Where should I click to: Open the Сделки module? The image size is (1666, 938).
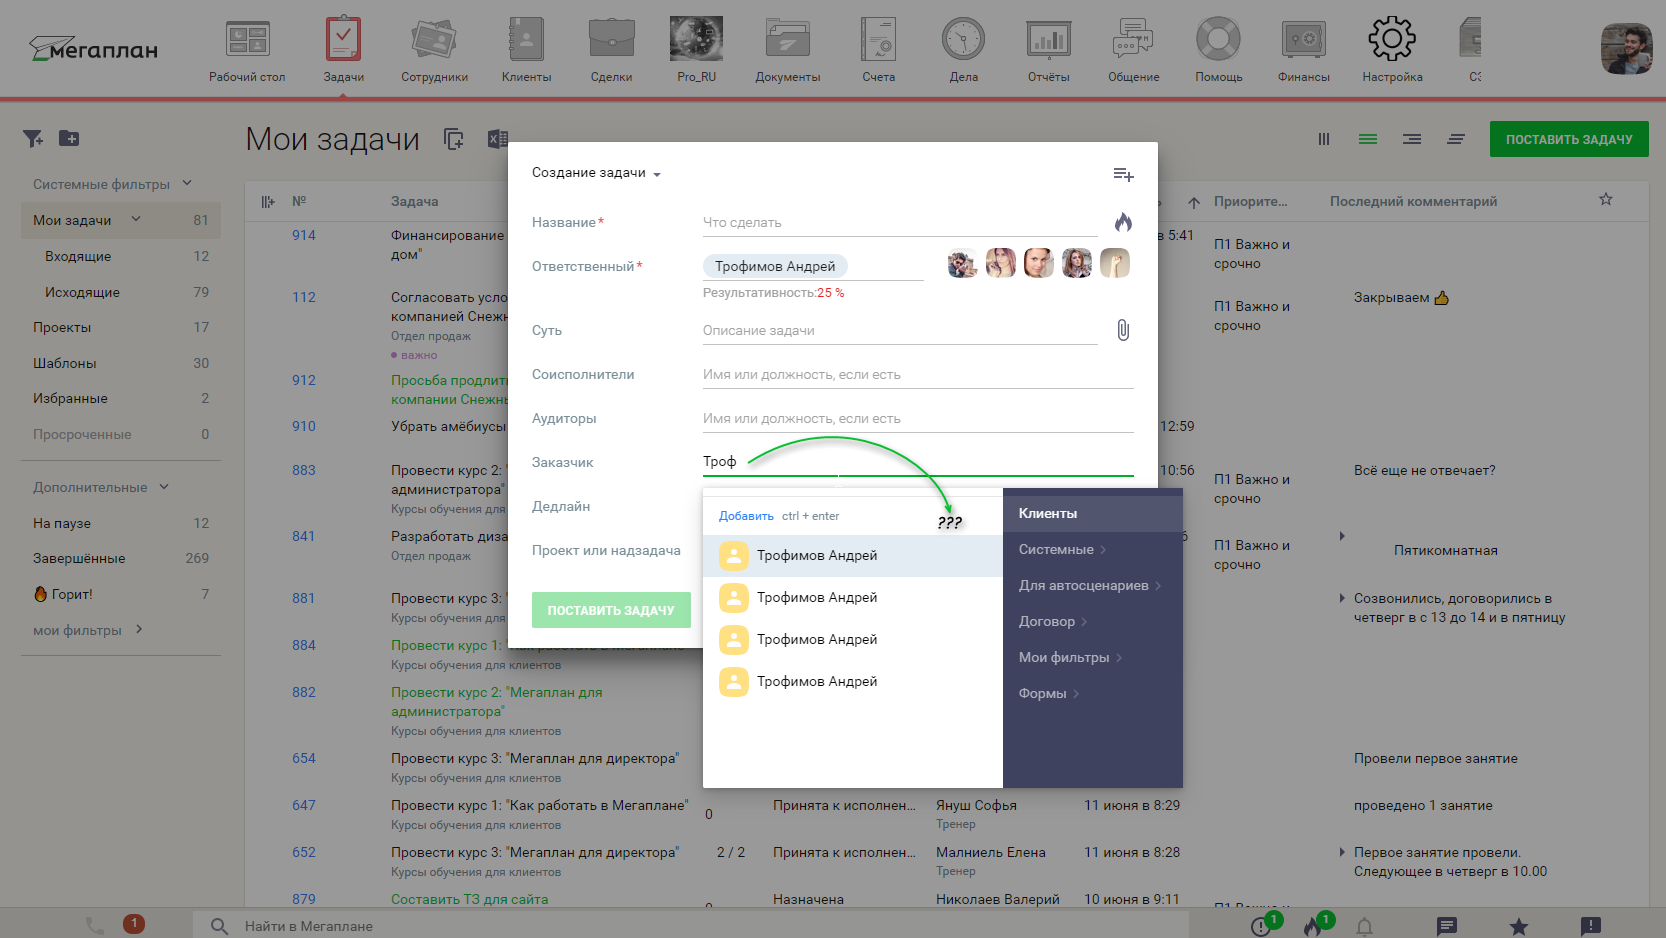(x=611, y=50)
